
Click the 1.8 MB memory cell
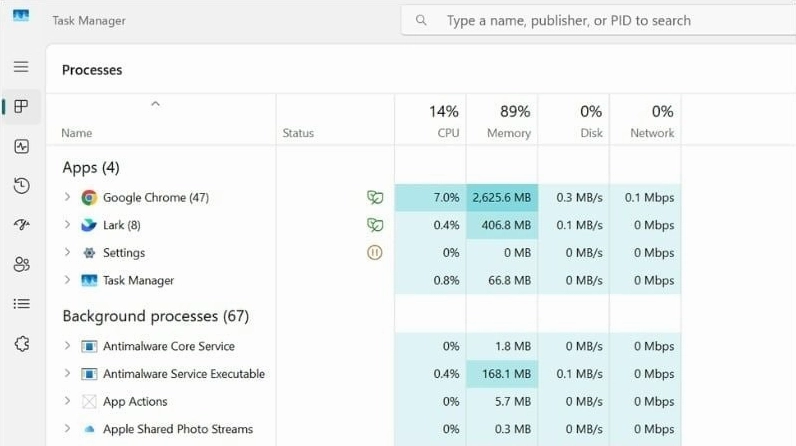[x=502, y=346]
